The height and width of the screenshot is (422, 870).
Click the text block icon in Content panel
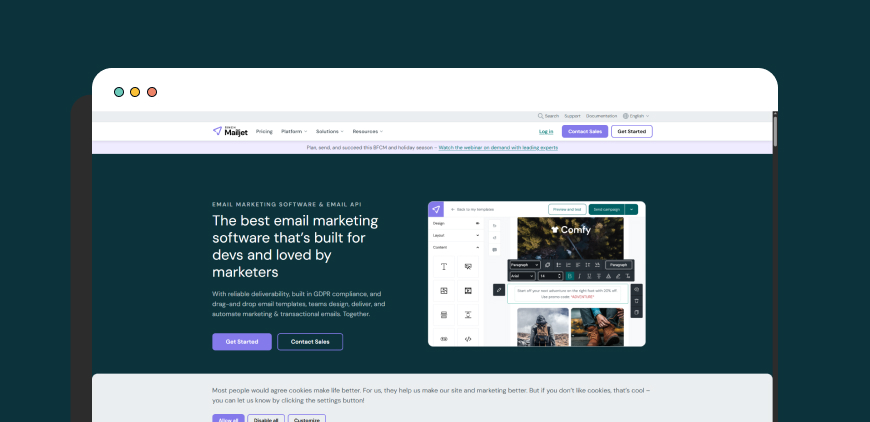pos(444,266)
